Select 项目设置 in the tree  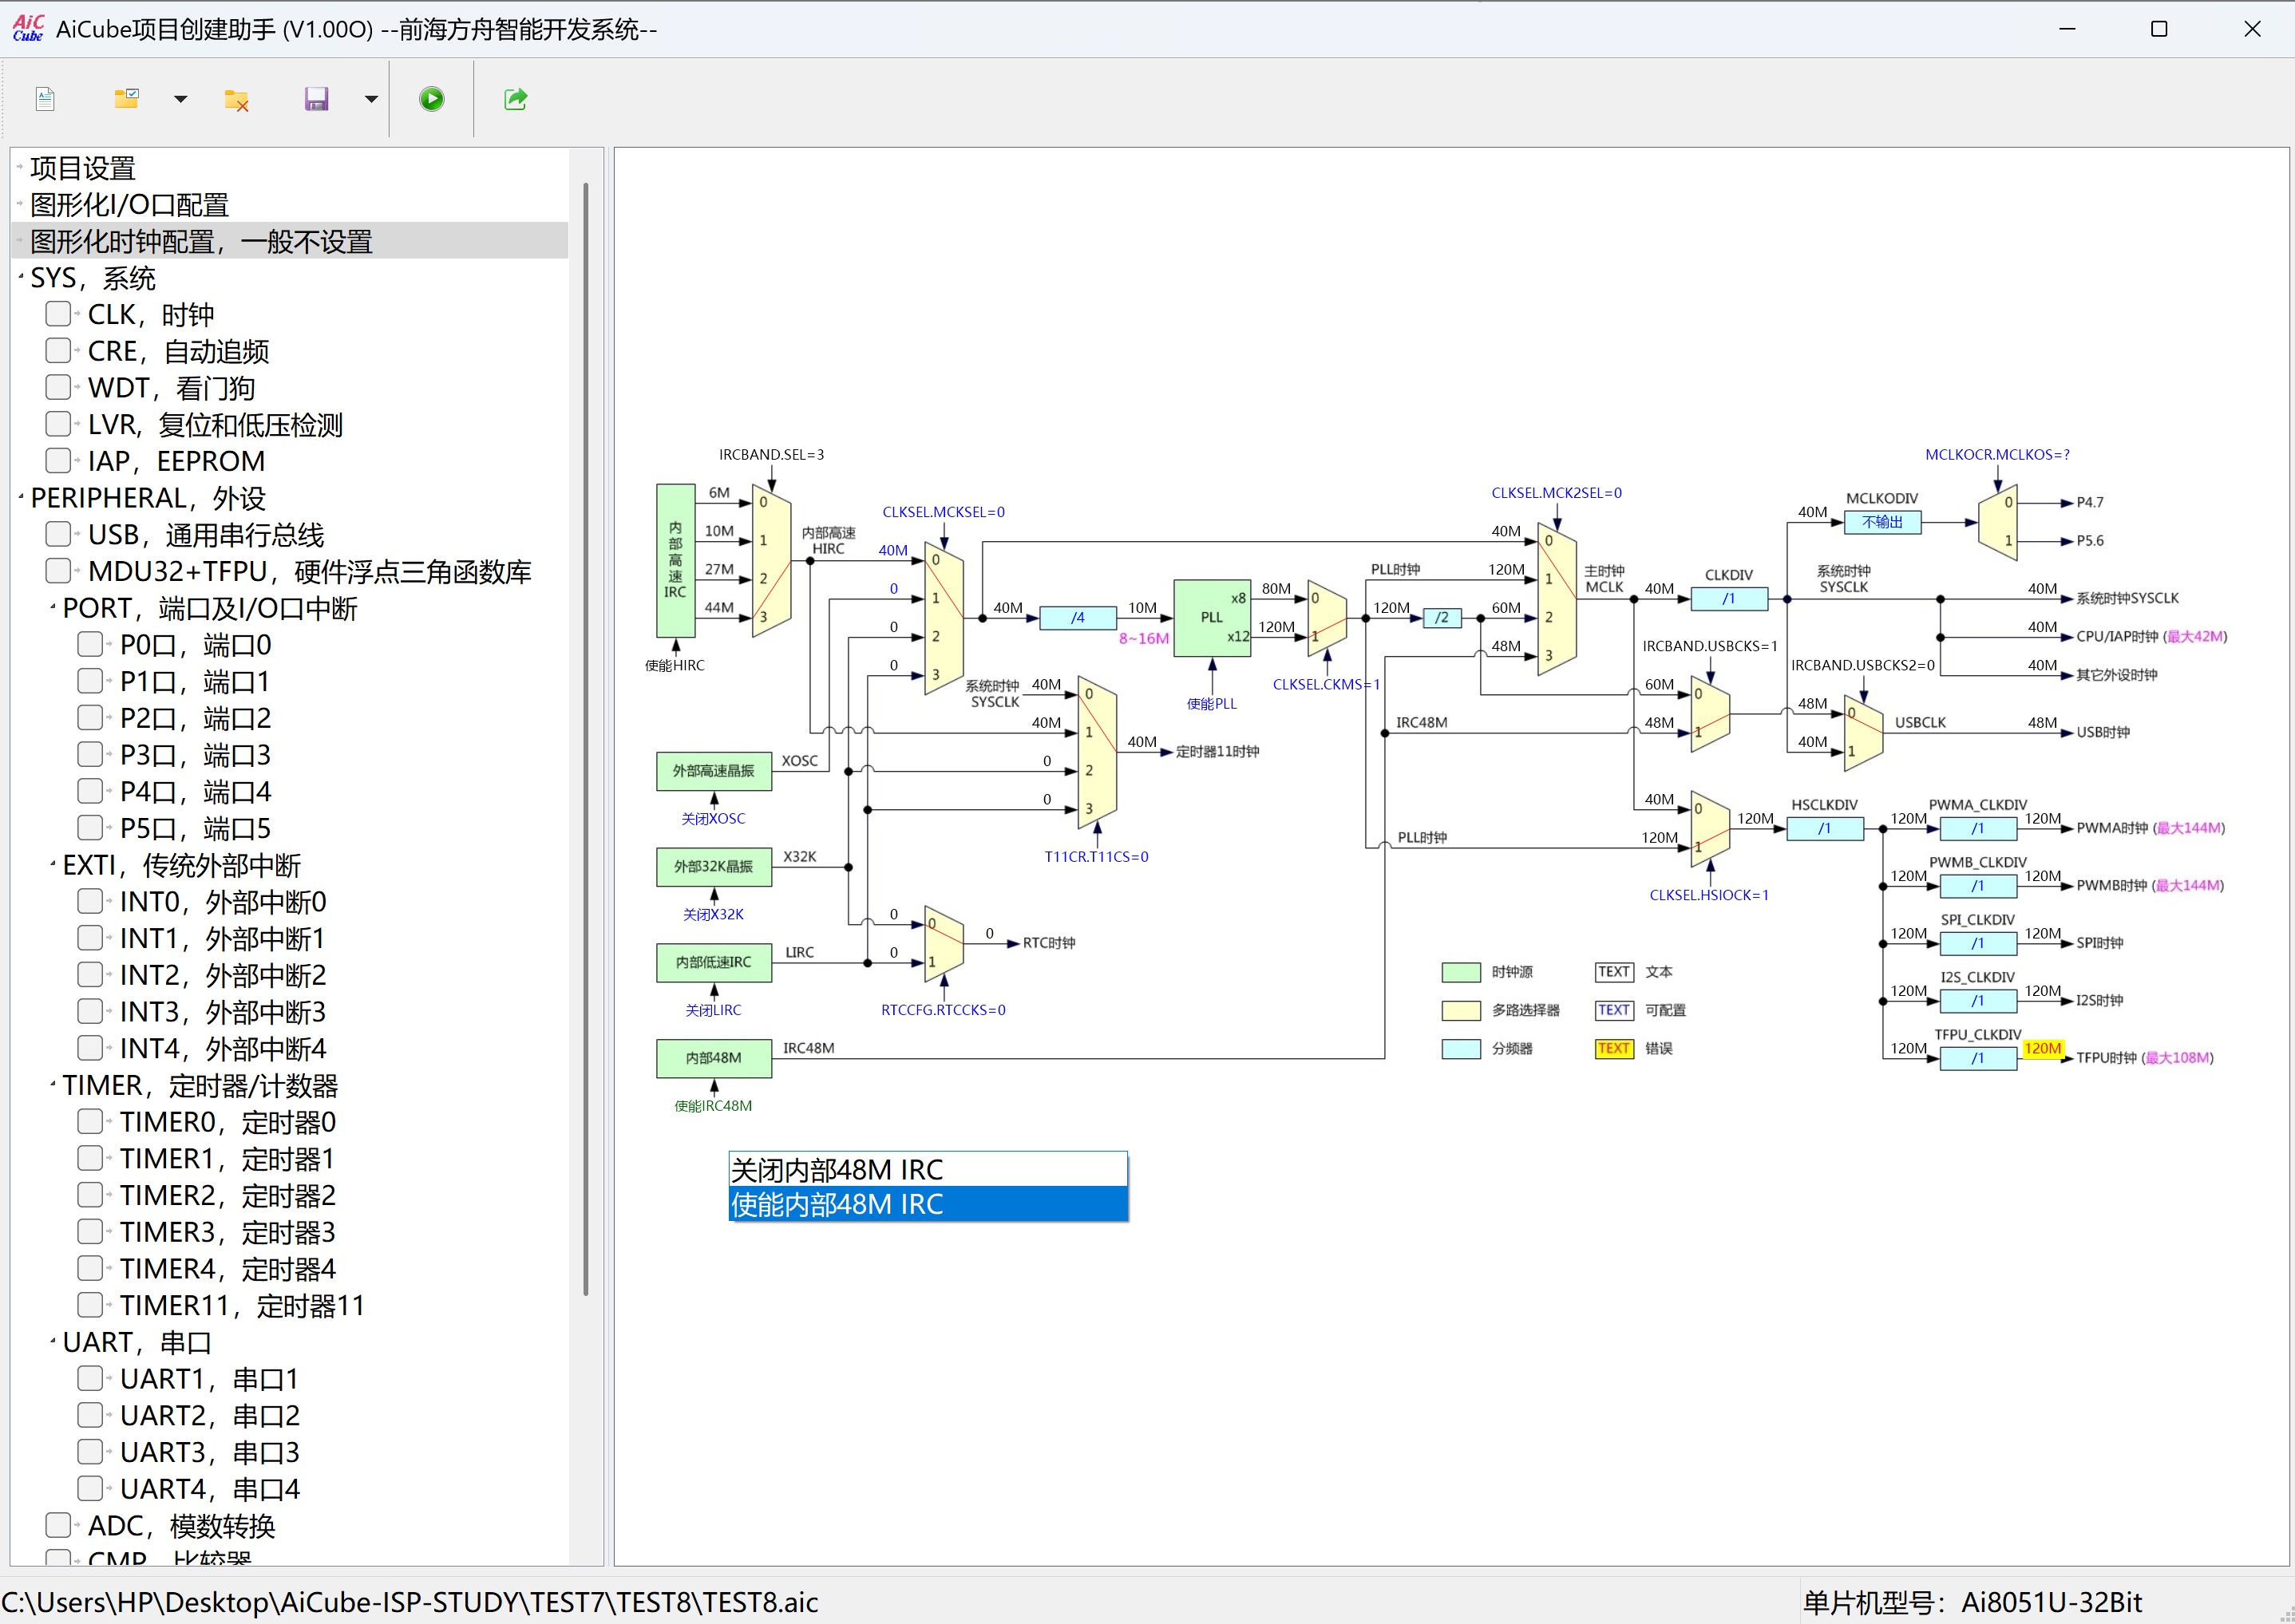click(x=83, y=168)
